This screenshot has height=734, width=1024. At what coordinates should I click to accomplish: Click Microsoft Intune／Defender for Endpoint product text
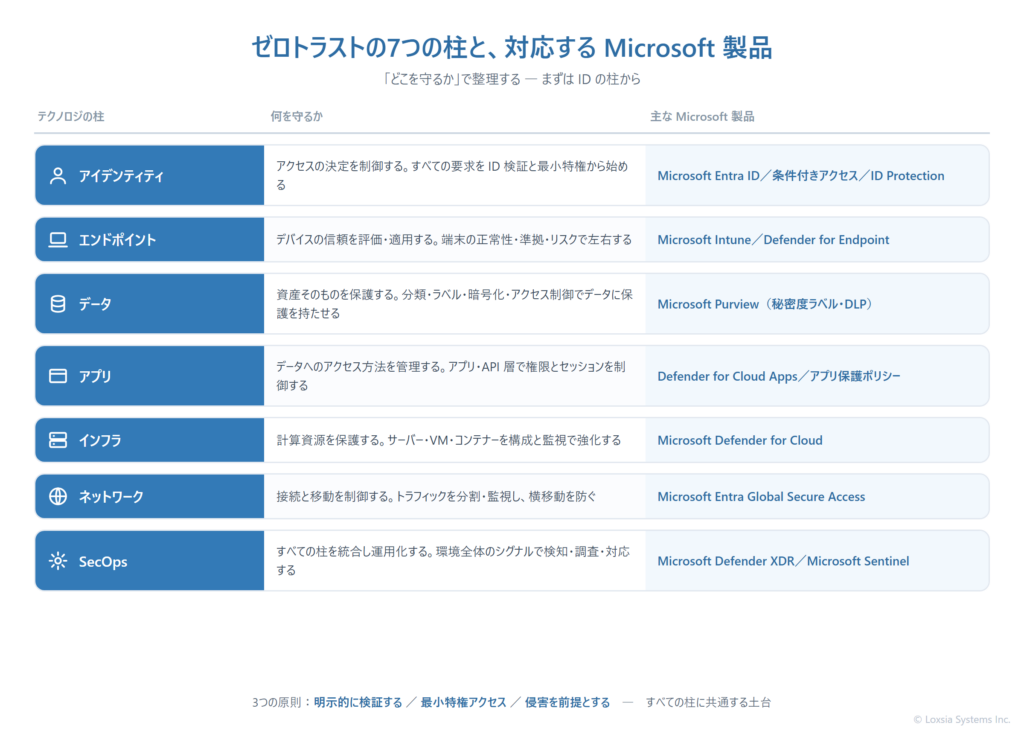point(773,240)
